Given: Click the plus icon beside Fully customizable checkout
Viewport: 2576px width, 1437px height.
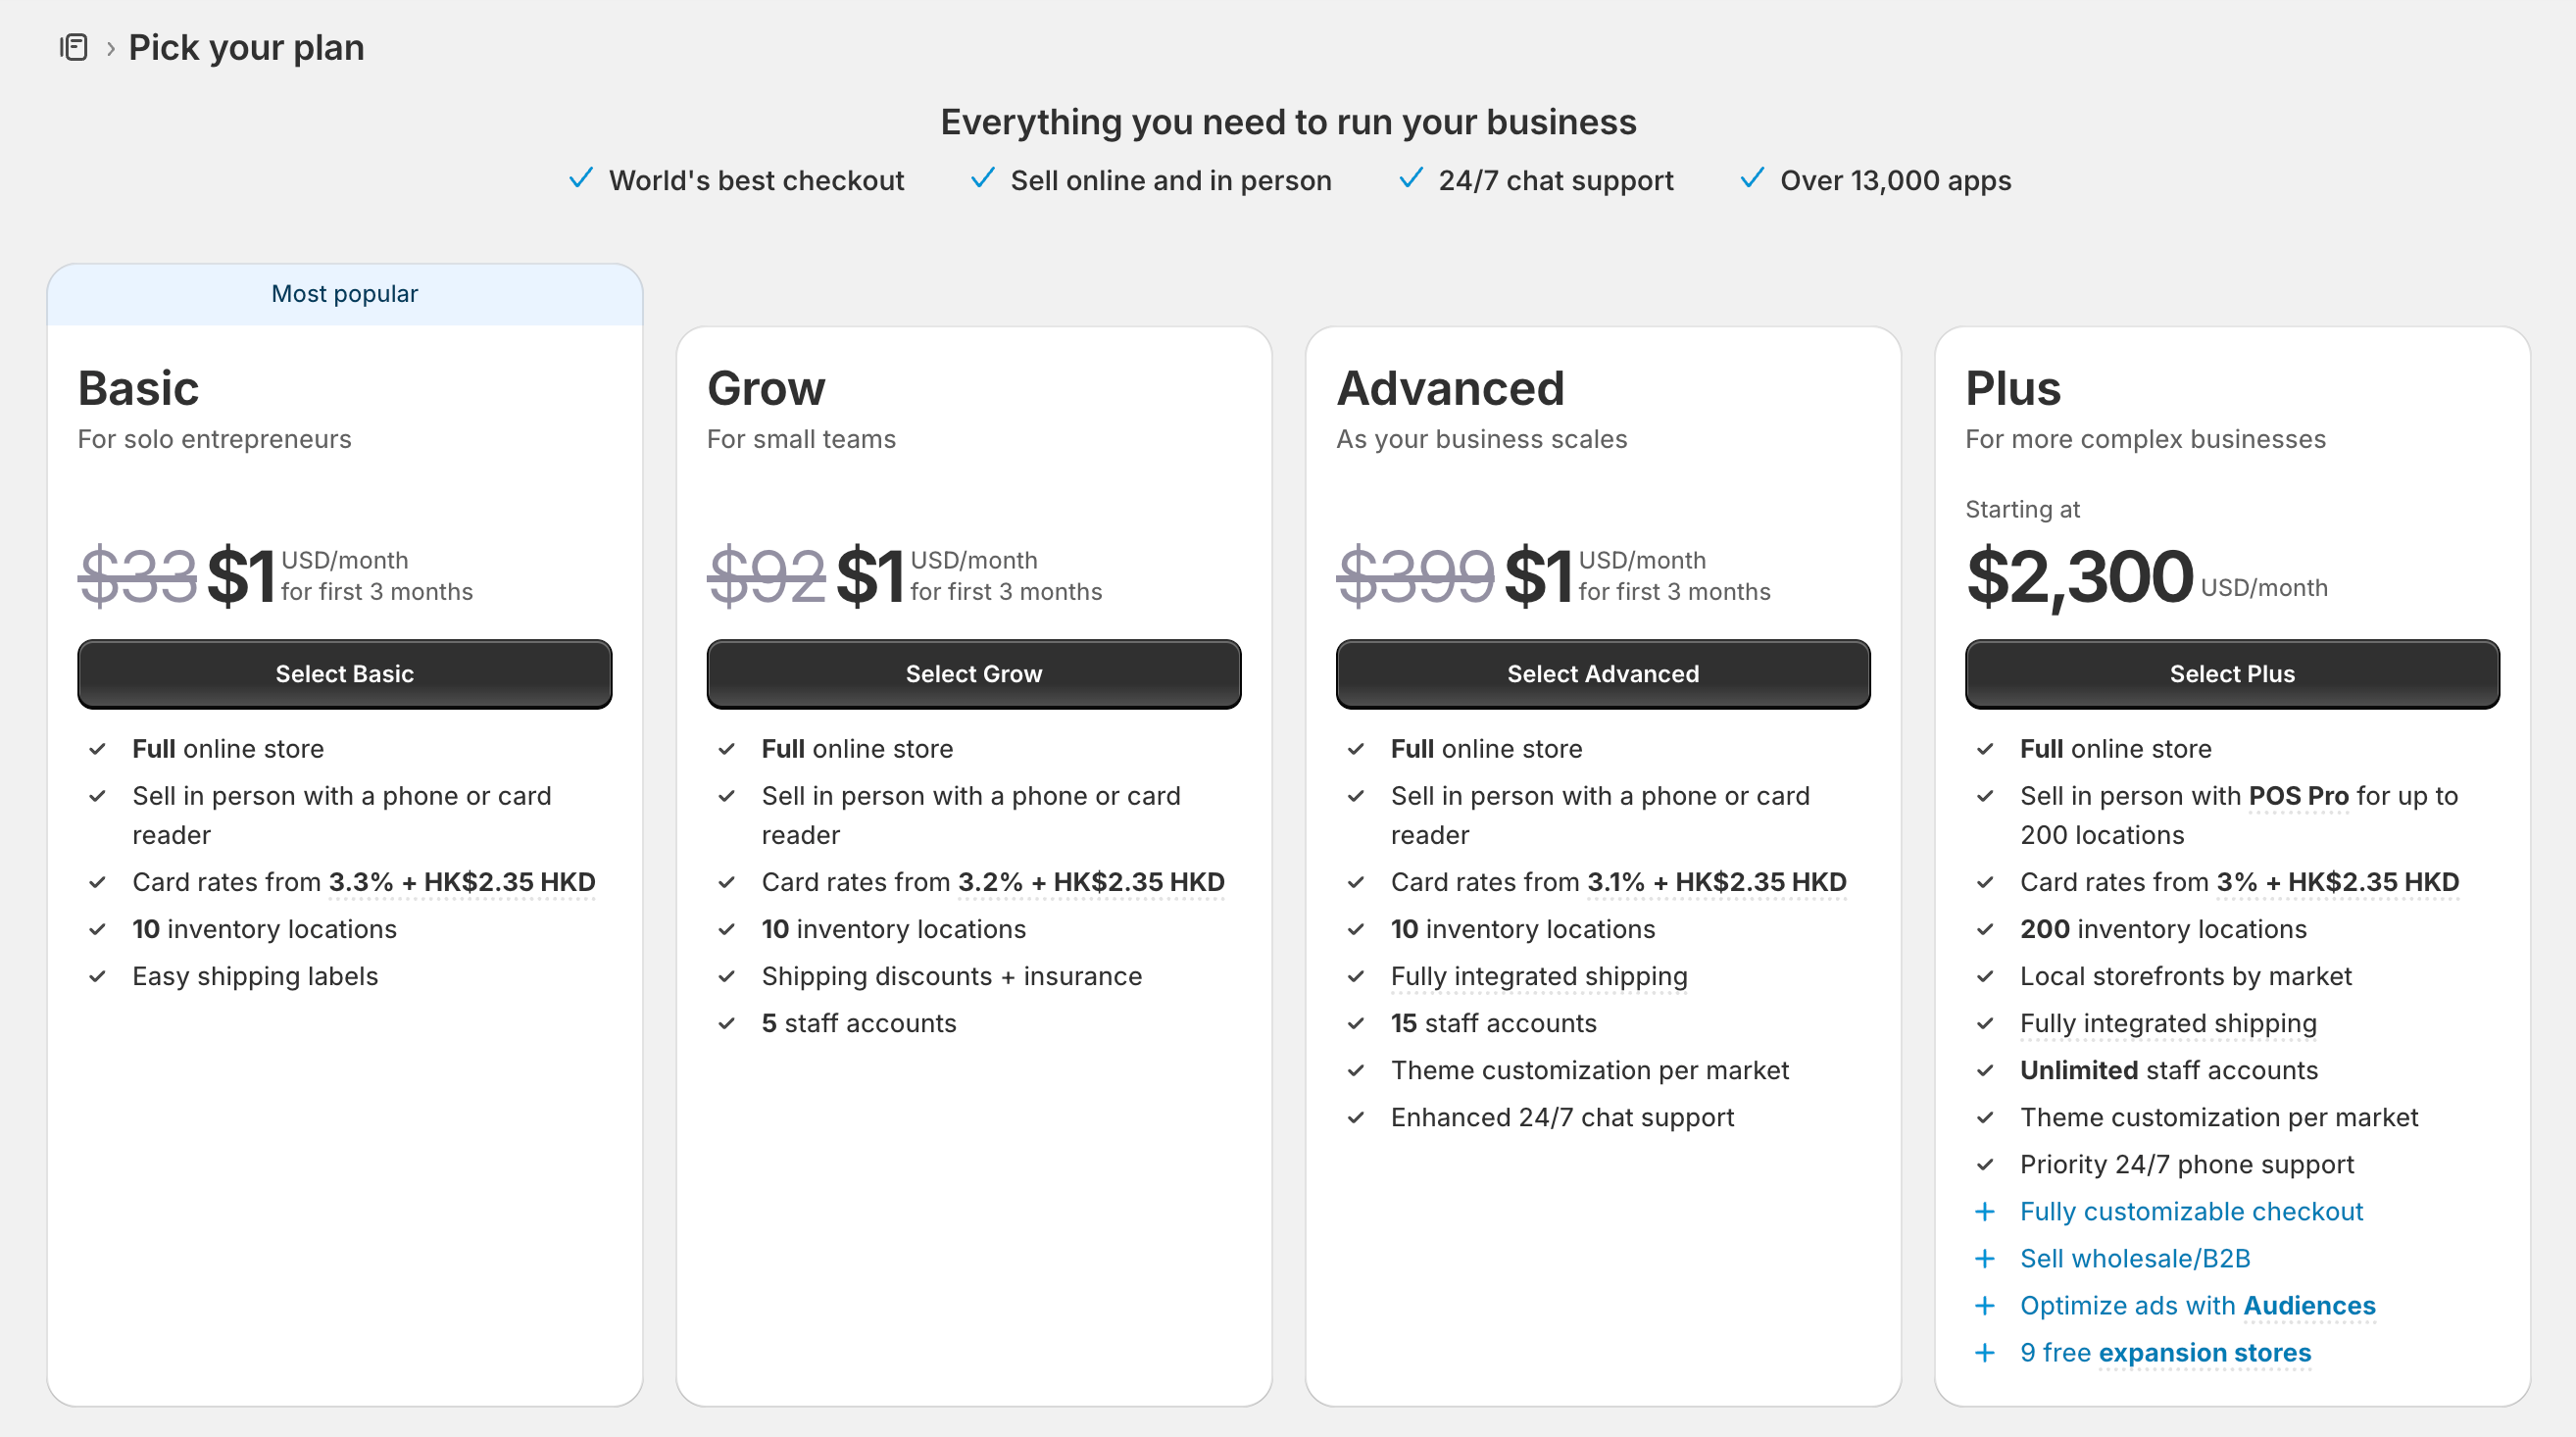Looking at the screenshot, I should (1985, 1211).
